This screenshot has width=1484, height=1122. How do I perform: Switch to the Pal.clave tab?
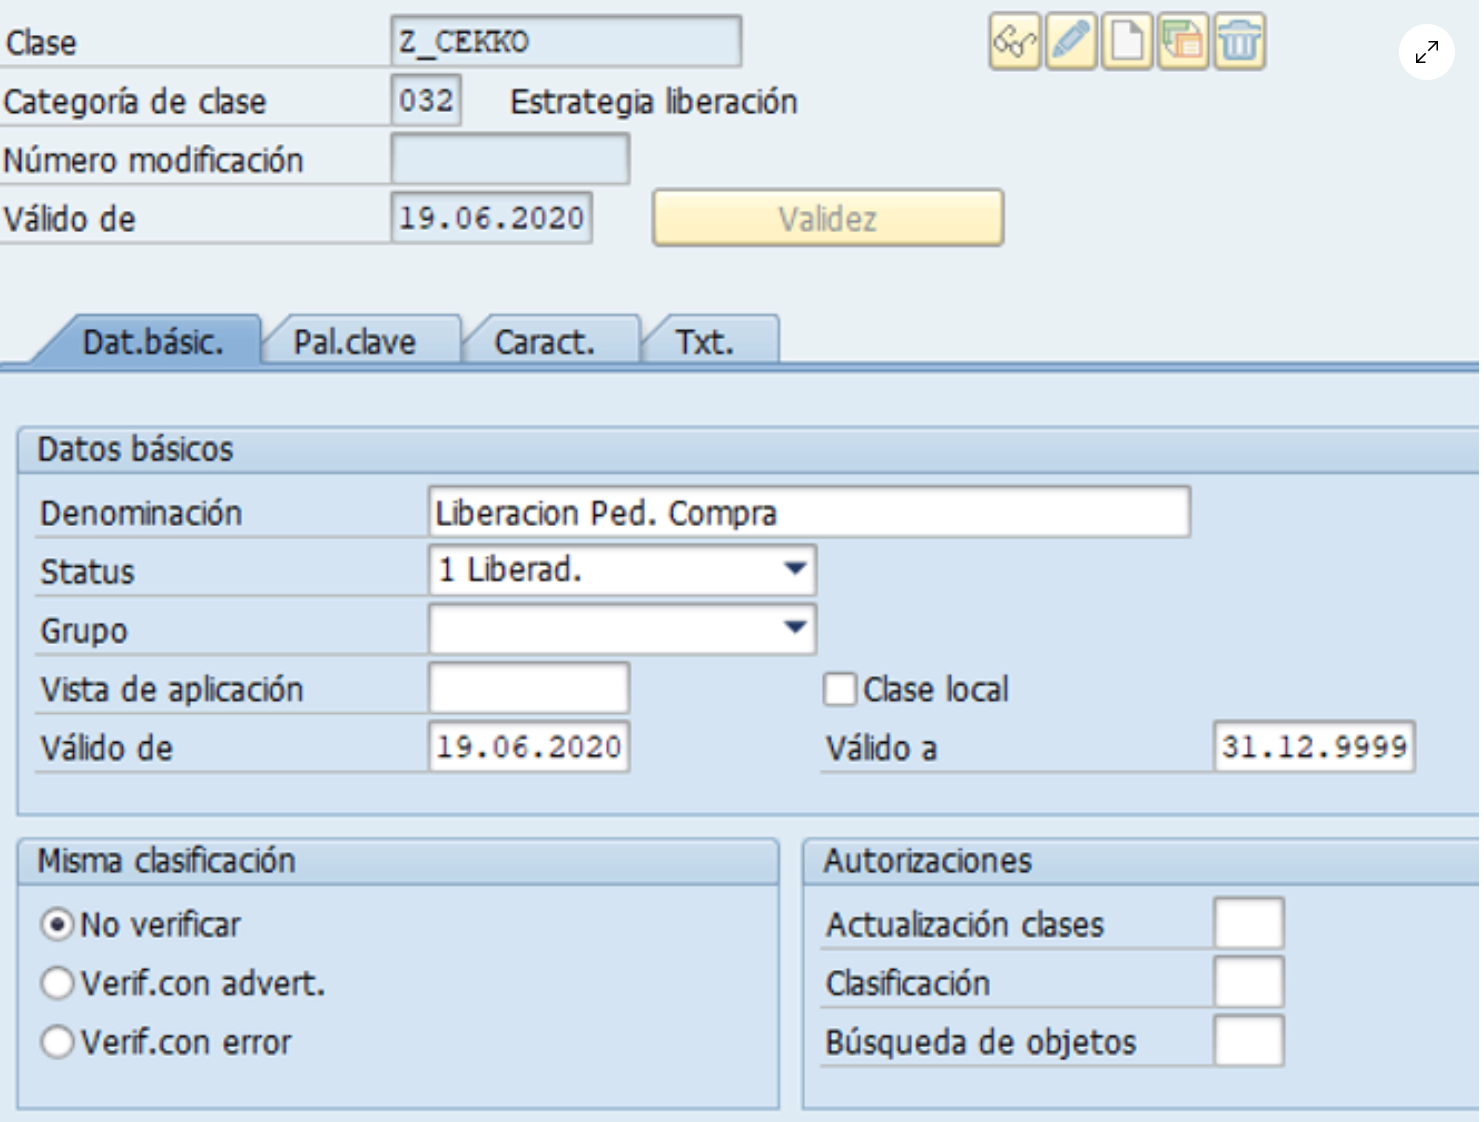tap(355, 342)
